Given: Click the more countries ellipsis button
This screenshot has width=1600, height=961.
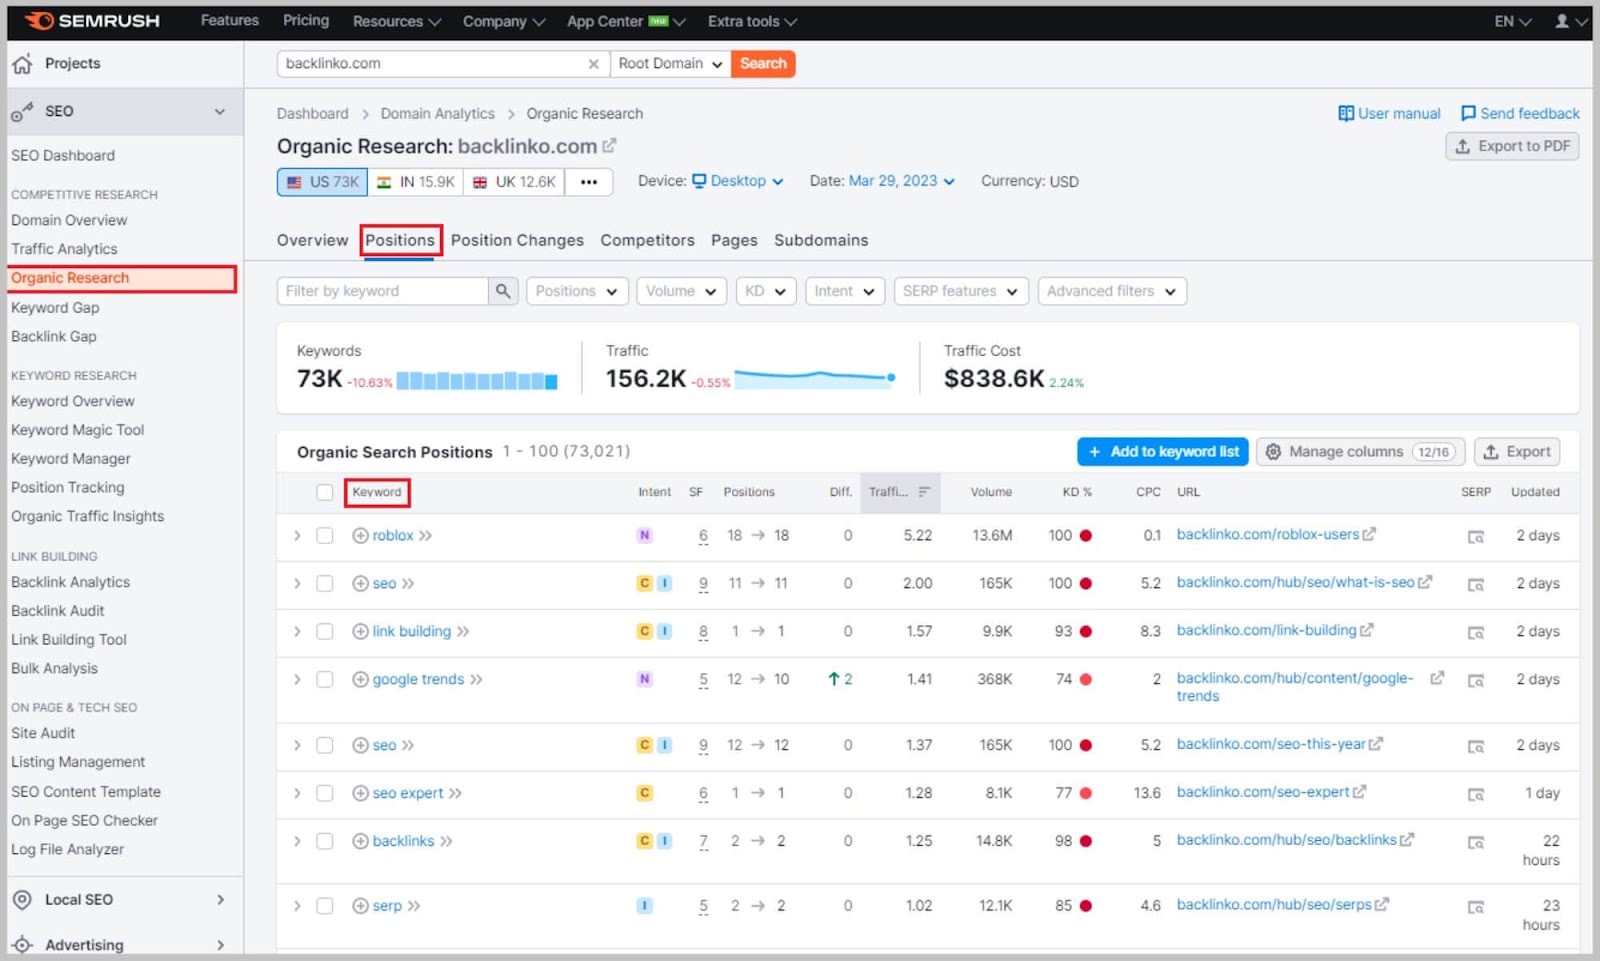Looking at the screenshot, I should pos(589,182).
